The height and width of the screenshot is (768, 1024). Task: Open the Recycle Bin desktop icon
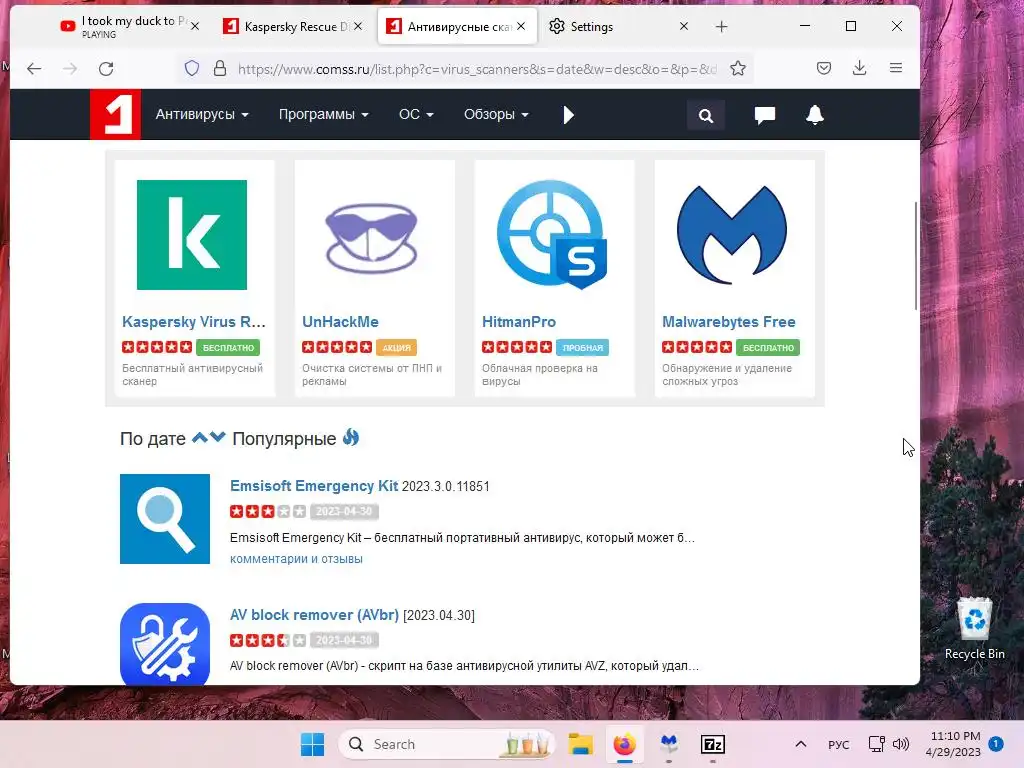tap(974, 629)
